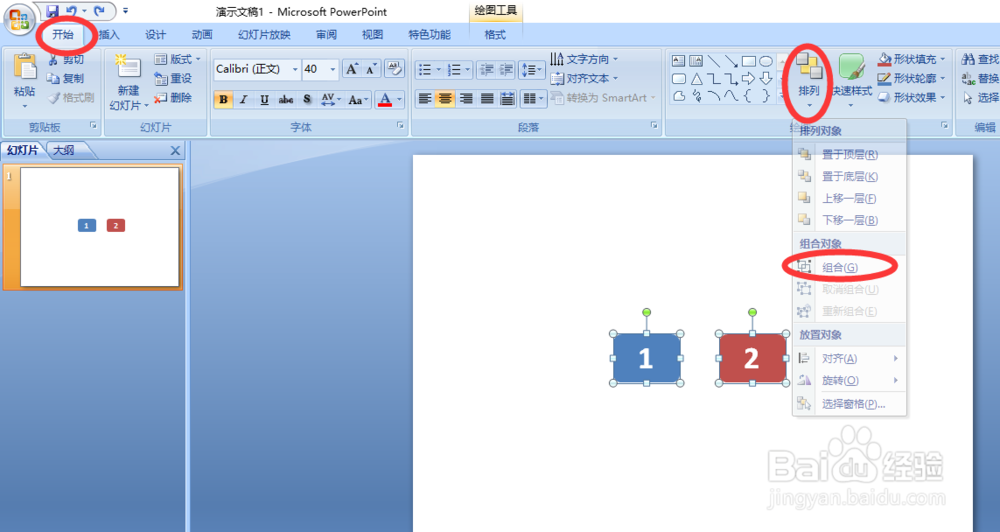Increase font size with the large A icon
The width and height of the screenshot is (1000, 532).
(x=351, y=69)
